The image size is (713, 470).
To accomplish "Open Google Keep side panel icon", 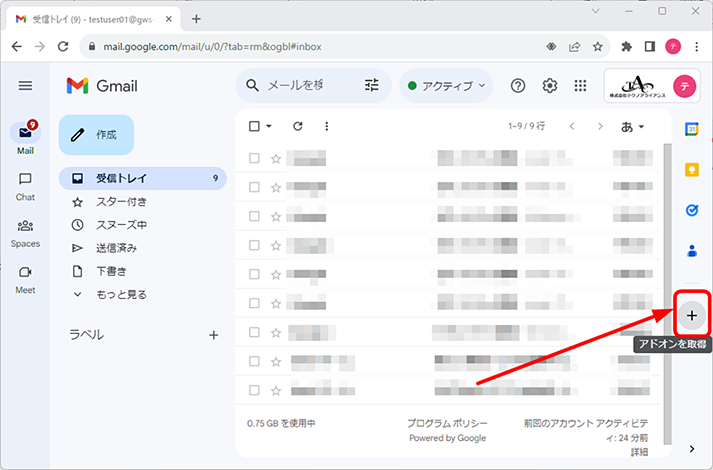I will pos(692,170).
